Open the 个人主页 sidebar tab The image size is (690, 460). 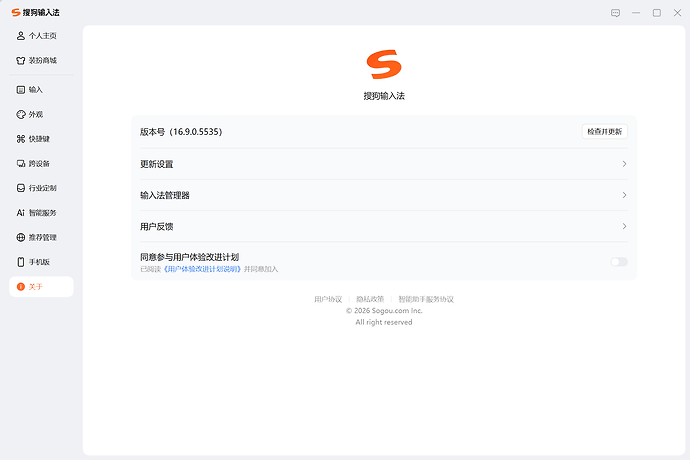coord(41,36)
